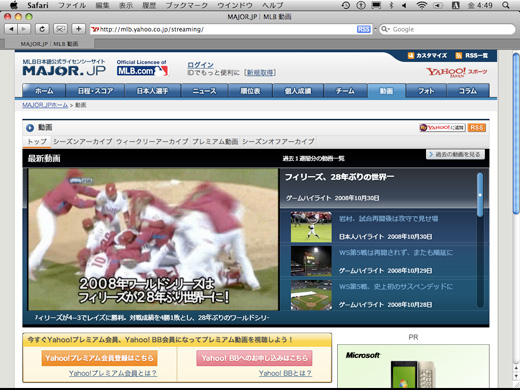Open WS第5戦は再開されず video thumbnail
Viewport: 520px width, 390px height.
[311, 261]
